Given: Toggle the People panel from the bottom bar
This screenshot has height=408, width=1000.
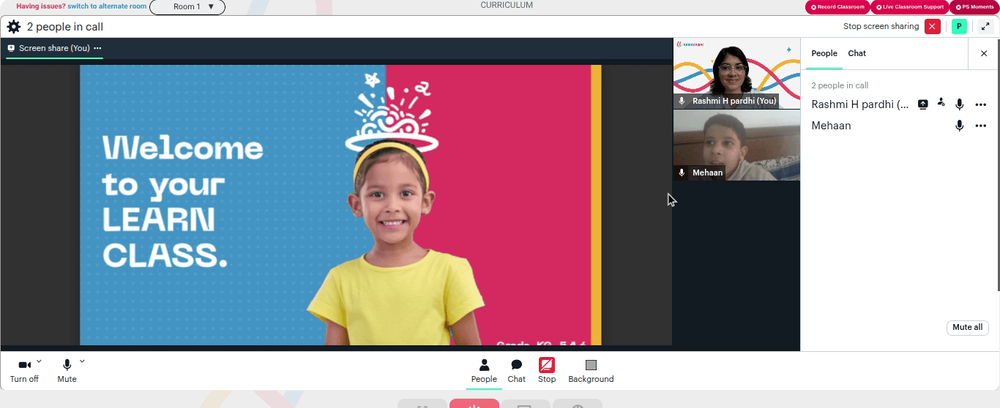Looking at the screenshot, I should (484, 370).
